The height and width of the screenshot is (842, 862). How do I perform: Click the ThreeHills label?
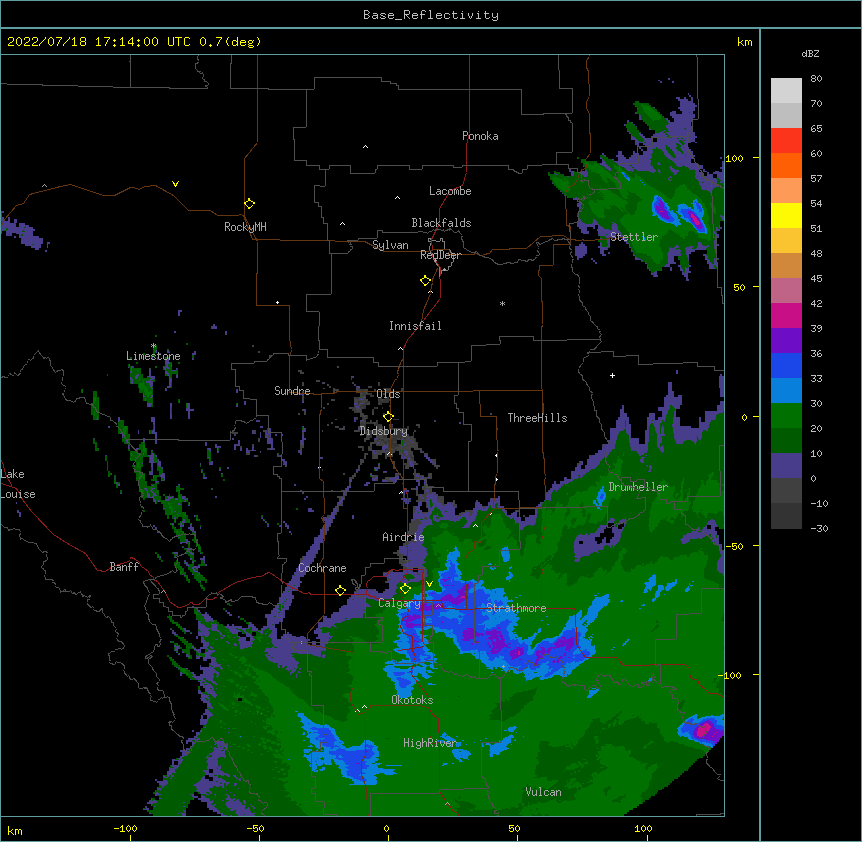point(537,418)
